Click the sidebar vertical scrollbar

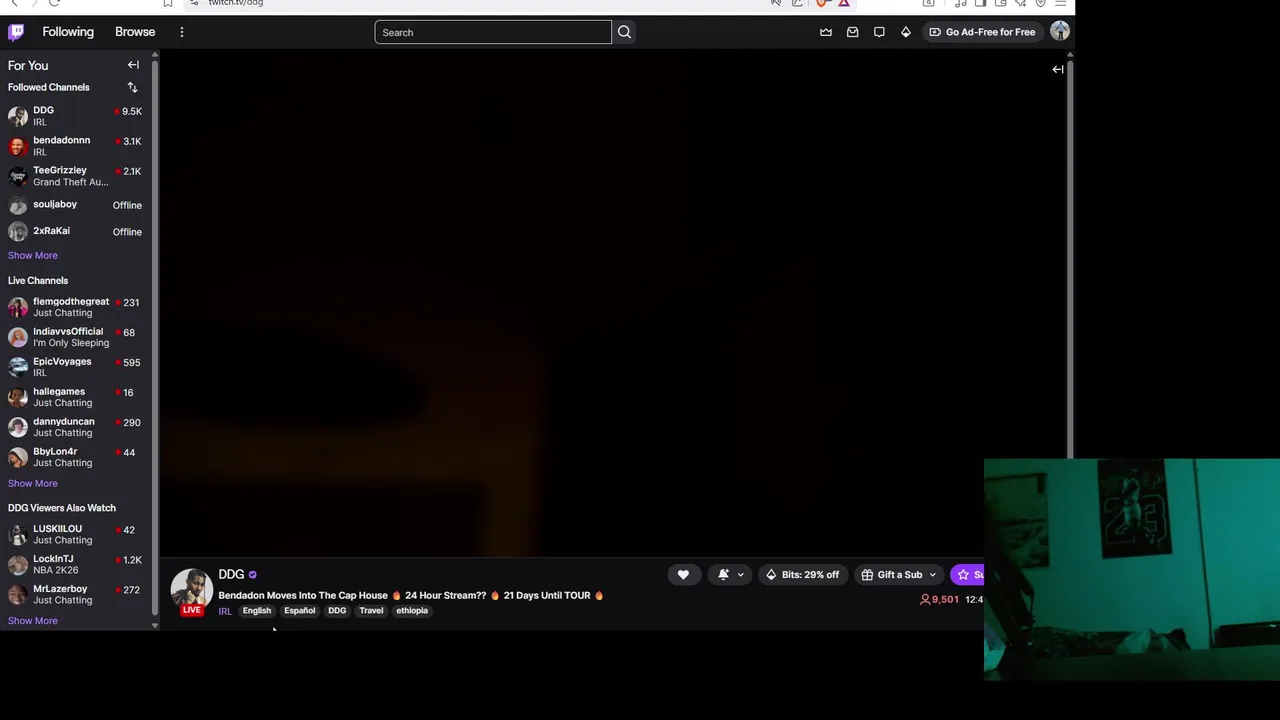pos(155,340)
